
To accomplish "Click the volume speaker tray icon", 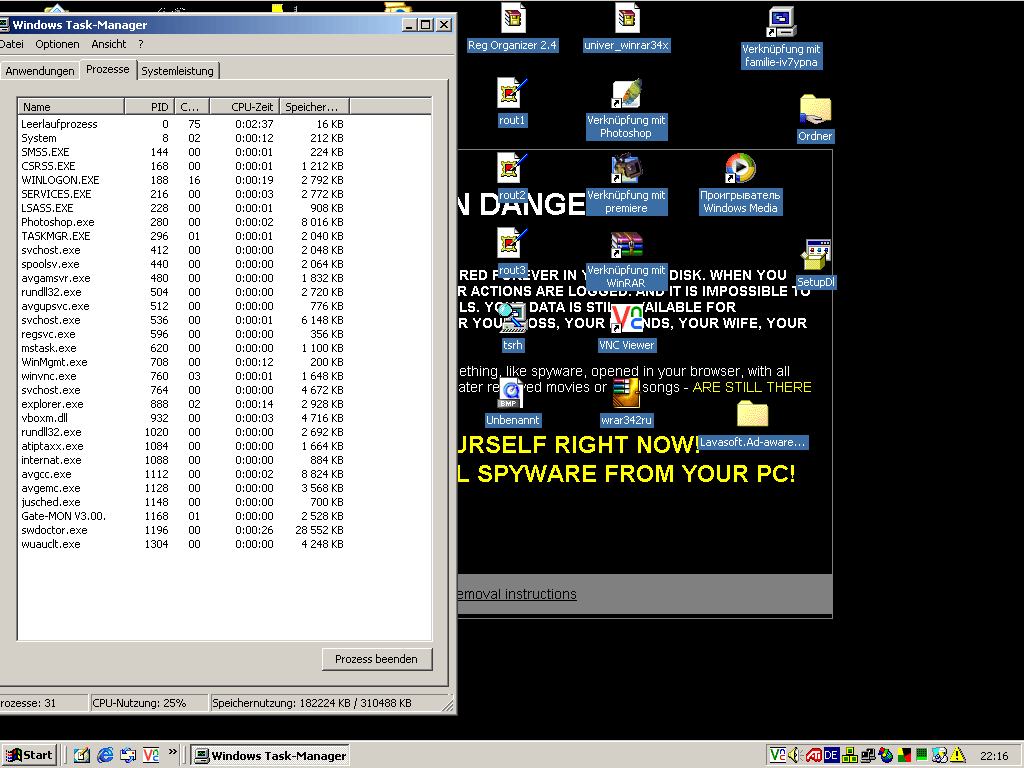I will pos(795,755).
